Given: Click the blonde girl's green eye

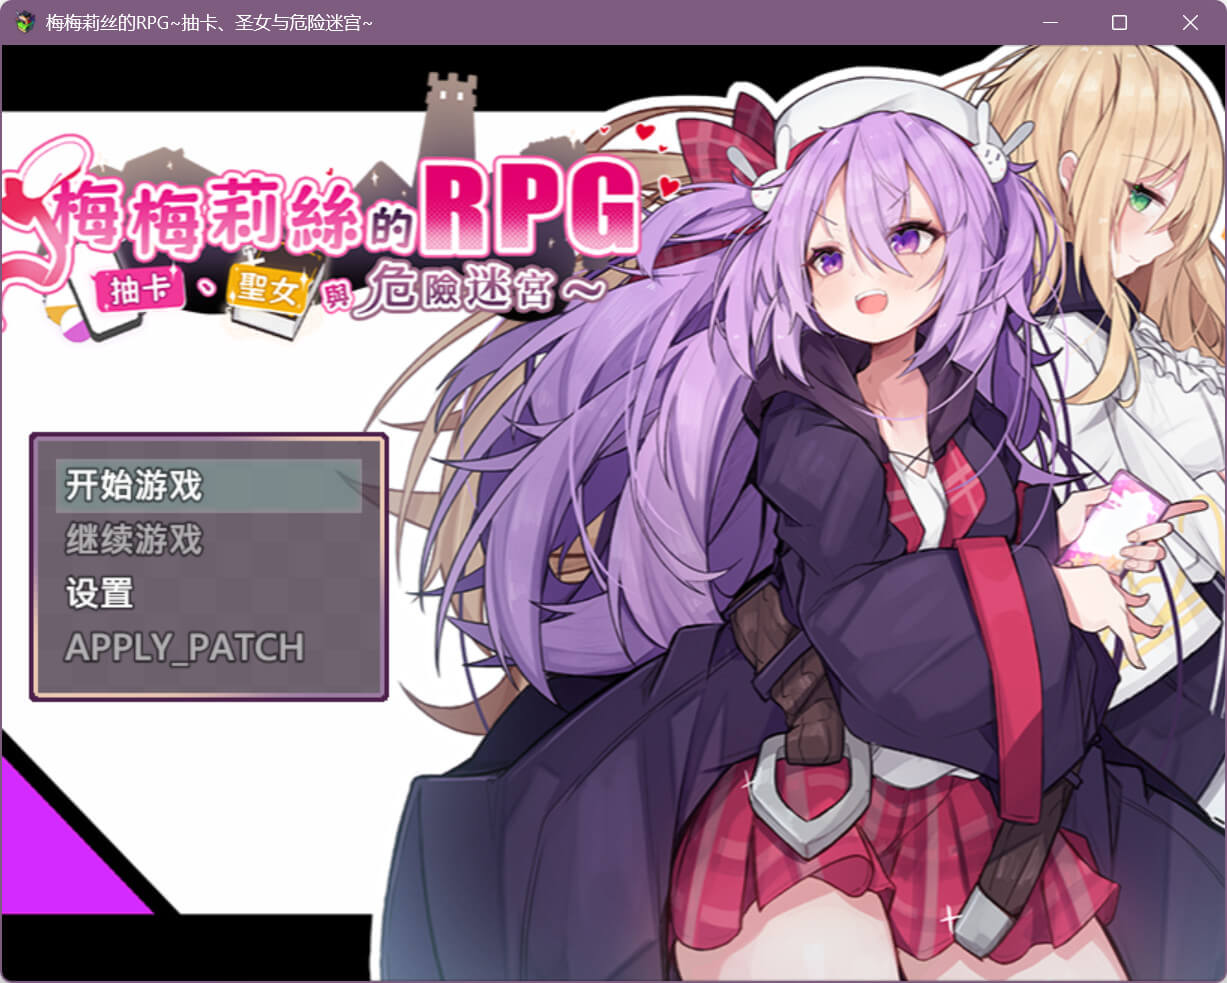Looking at the screenshot, I should pyautogui.click(x=1140, y=199).
